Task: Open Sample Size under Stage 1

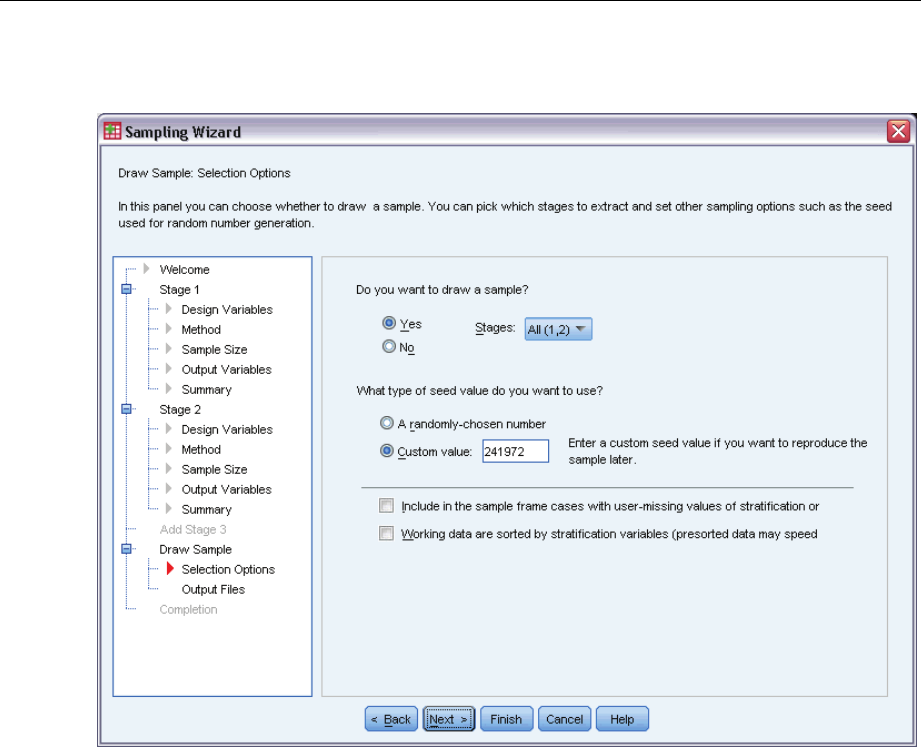Action: click(214, 349)
